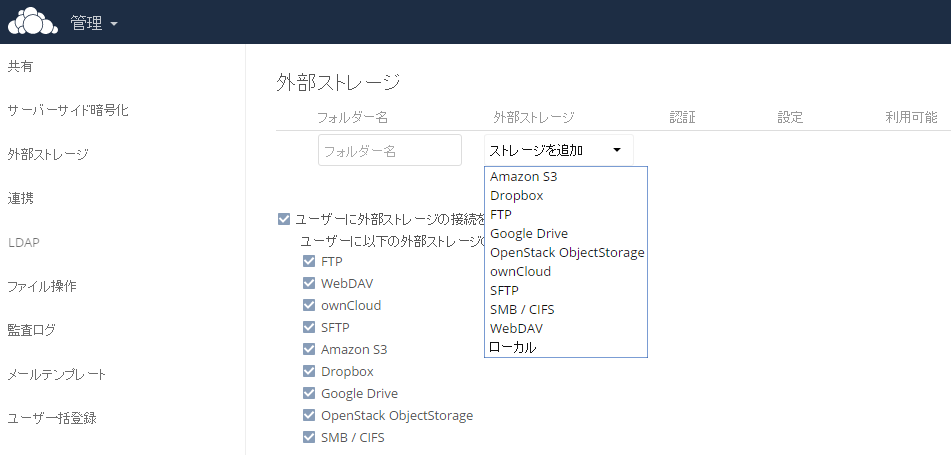Viewport: 951px width, 455px height.
Task: Open the 連携 sidebar entry
Action: tap(20, 198)
